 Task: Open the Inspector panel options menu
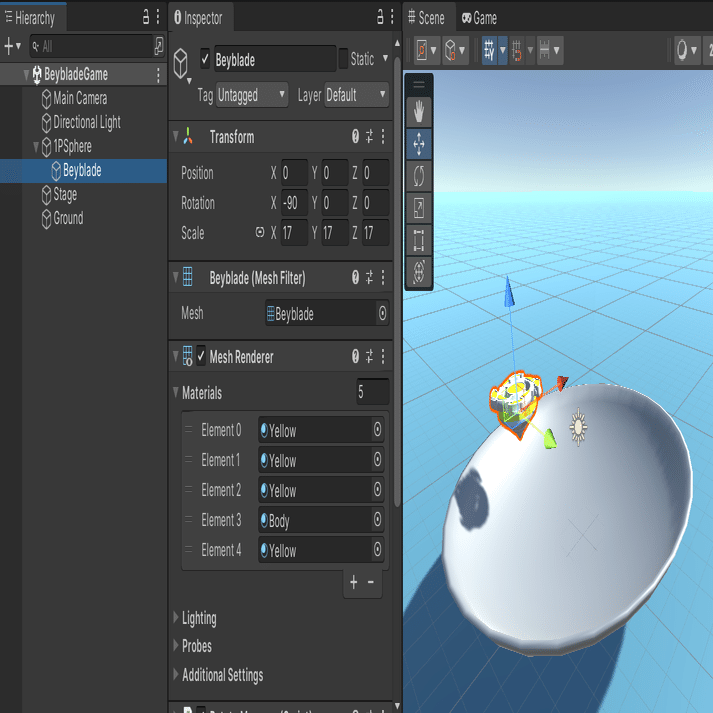(x=392, y=17)
